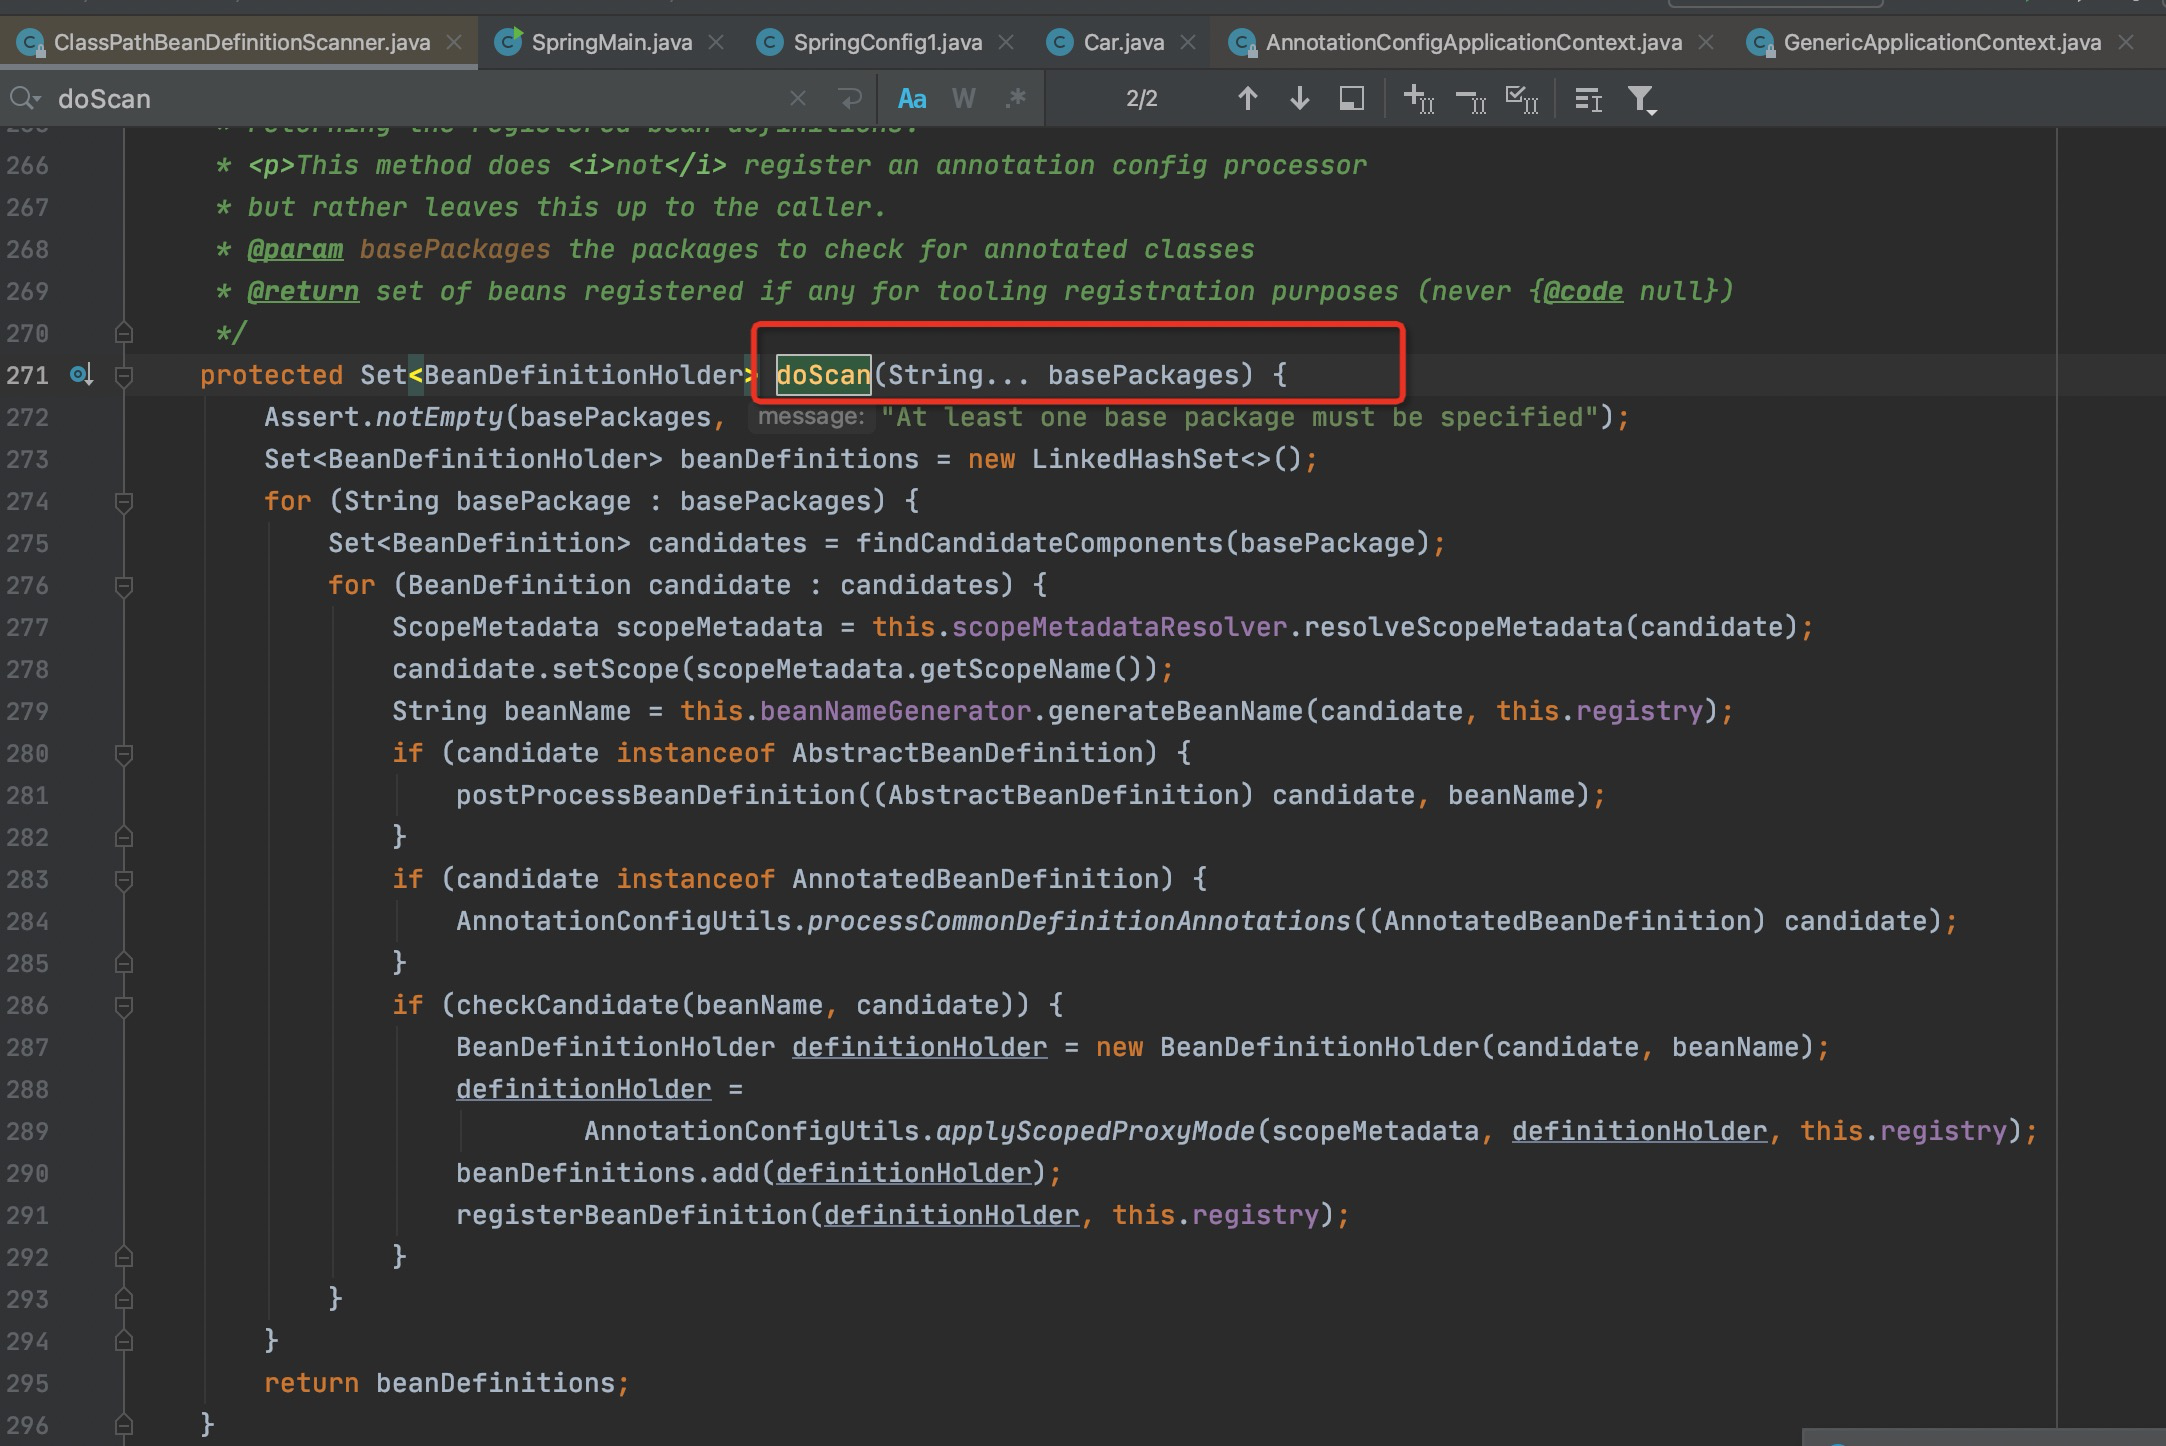The height and width of the screenshot is (1446, 2166).
Task: Toggle Words (W) search option
Action: [963, 98]
